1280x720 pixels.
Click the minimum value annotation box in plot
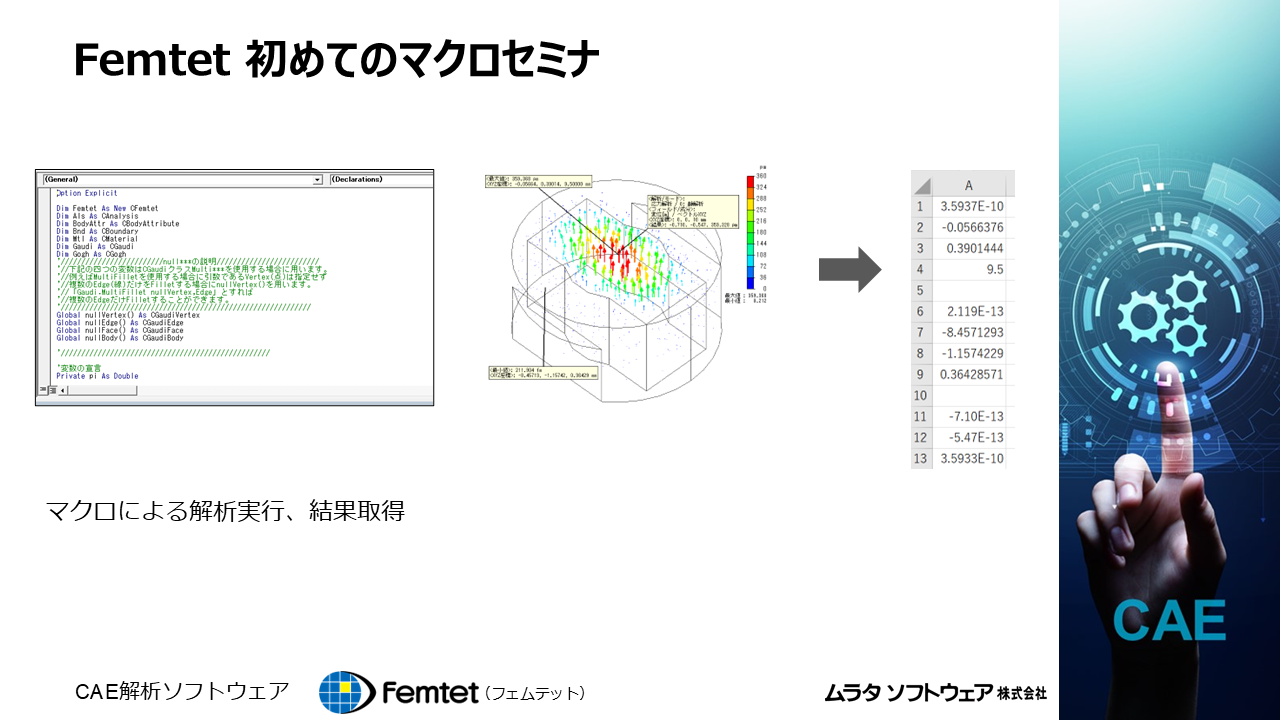(x=543, y=373)
